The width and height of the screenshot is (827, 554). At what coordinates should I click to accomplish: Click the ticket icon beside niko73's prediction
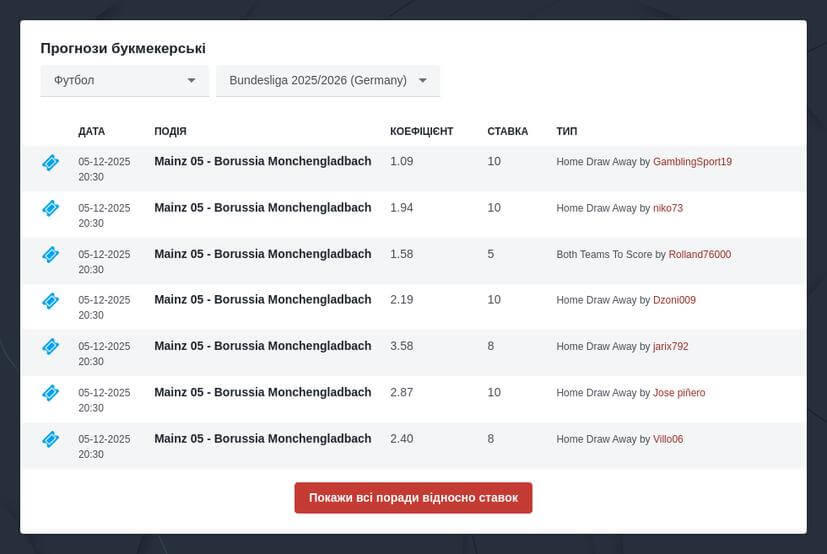(x=50, y=208)
